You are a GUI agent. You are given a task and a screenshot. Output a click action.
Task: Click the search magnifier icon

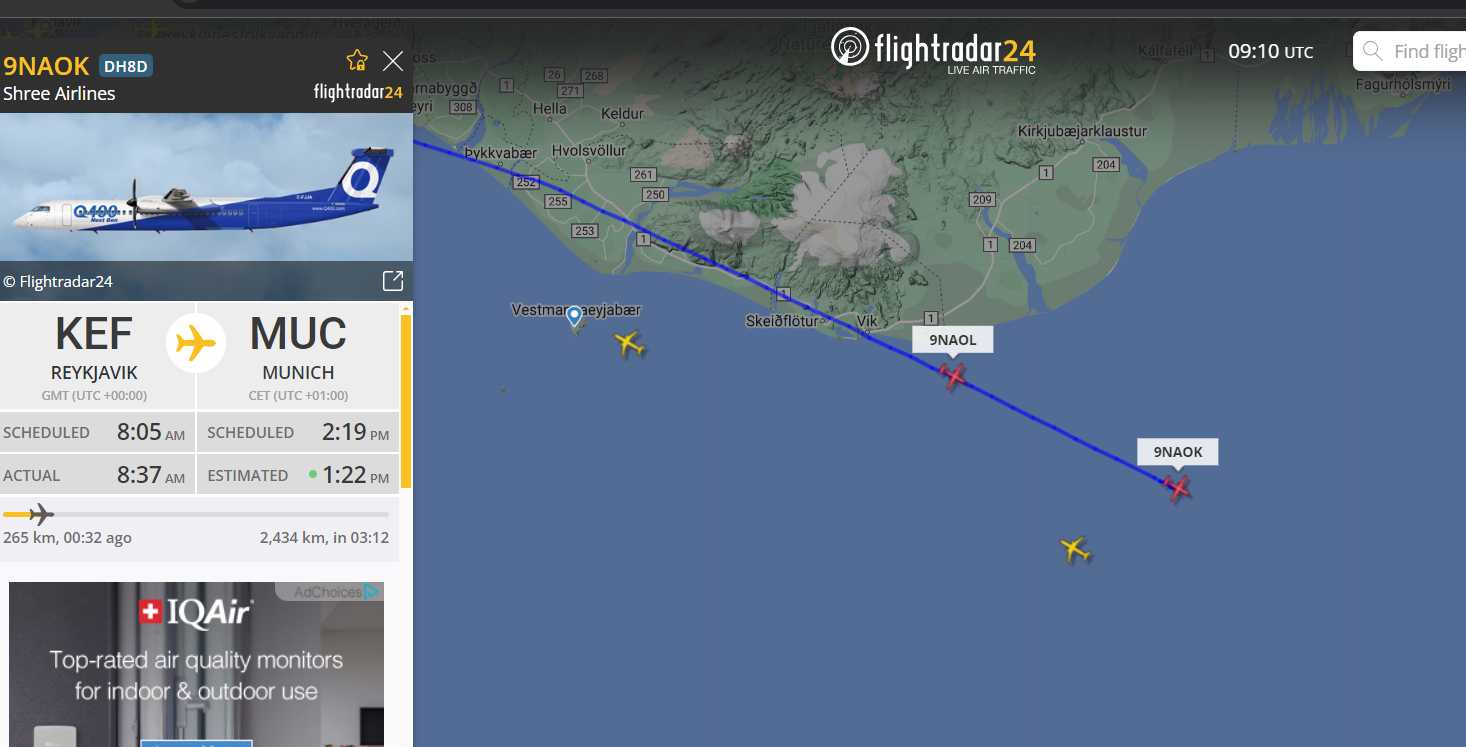coord(1373,51)
